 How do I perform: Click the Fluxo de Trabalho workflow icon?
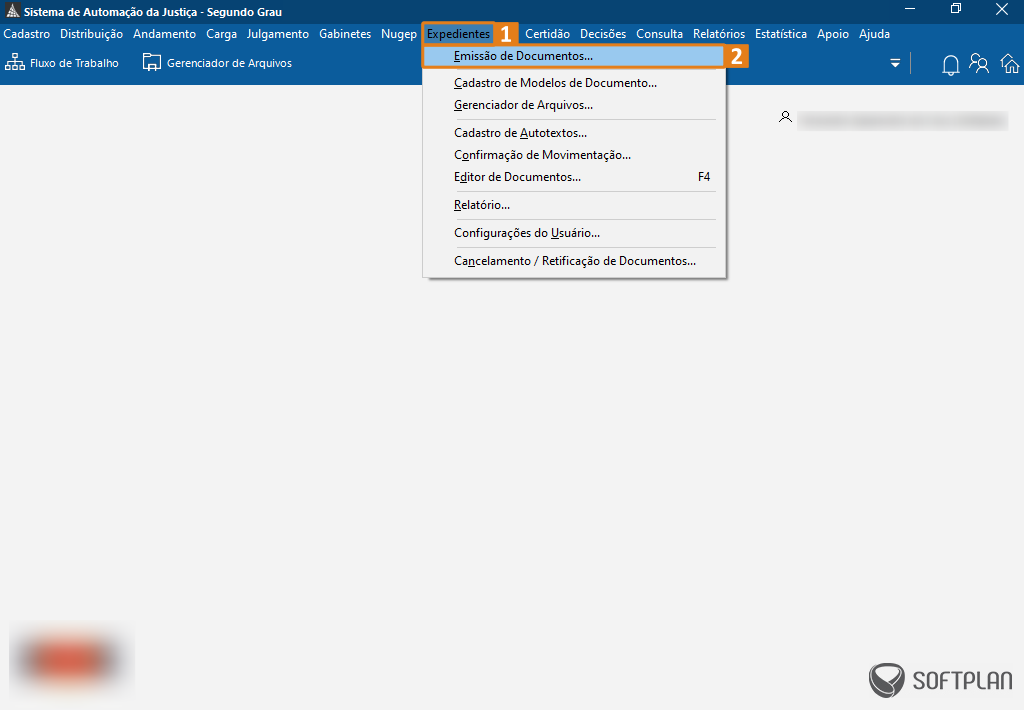click(15, 63)
